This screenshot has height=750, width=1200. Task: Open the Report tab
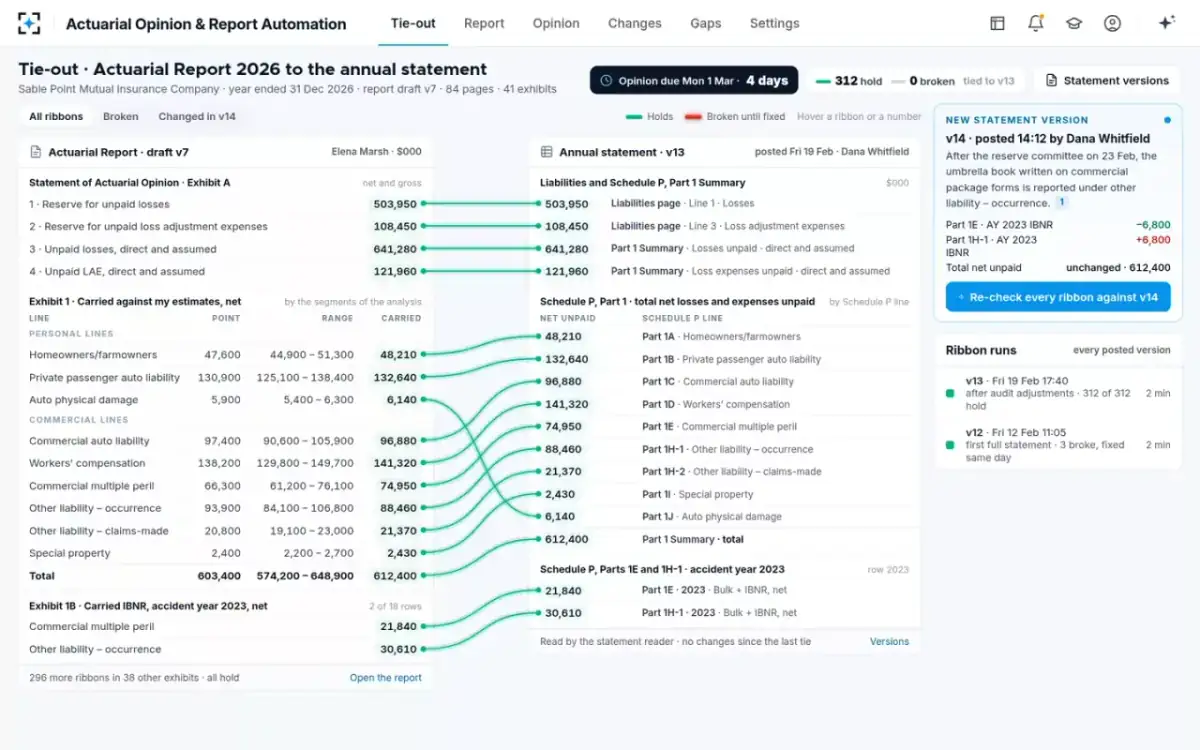point(484,23)
